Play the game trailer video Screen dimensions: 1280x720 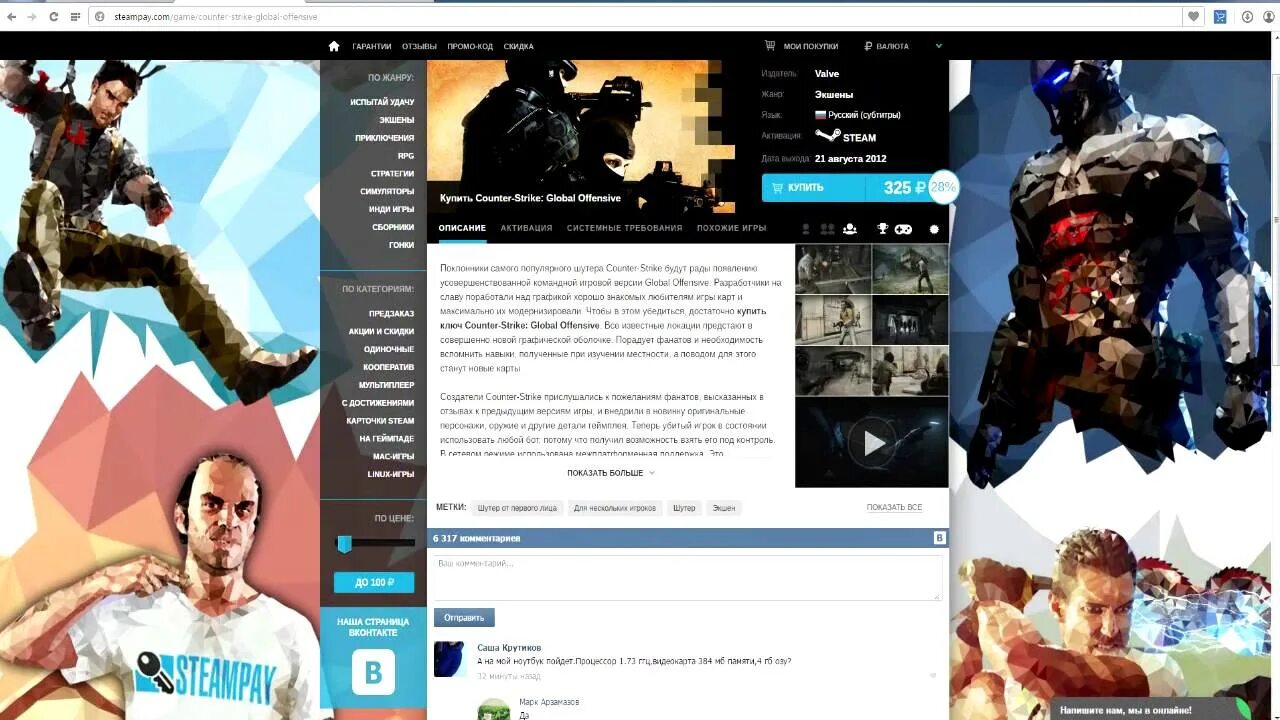pyautogui.click(x=873, y=443)
